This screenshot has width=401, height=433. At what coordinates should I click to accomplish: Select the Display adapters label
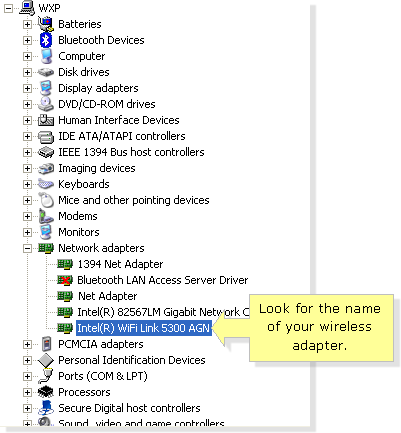click(x=98, y=88)
